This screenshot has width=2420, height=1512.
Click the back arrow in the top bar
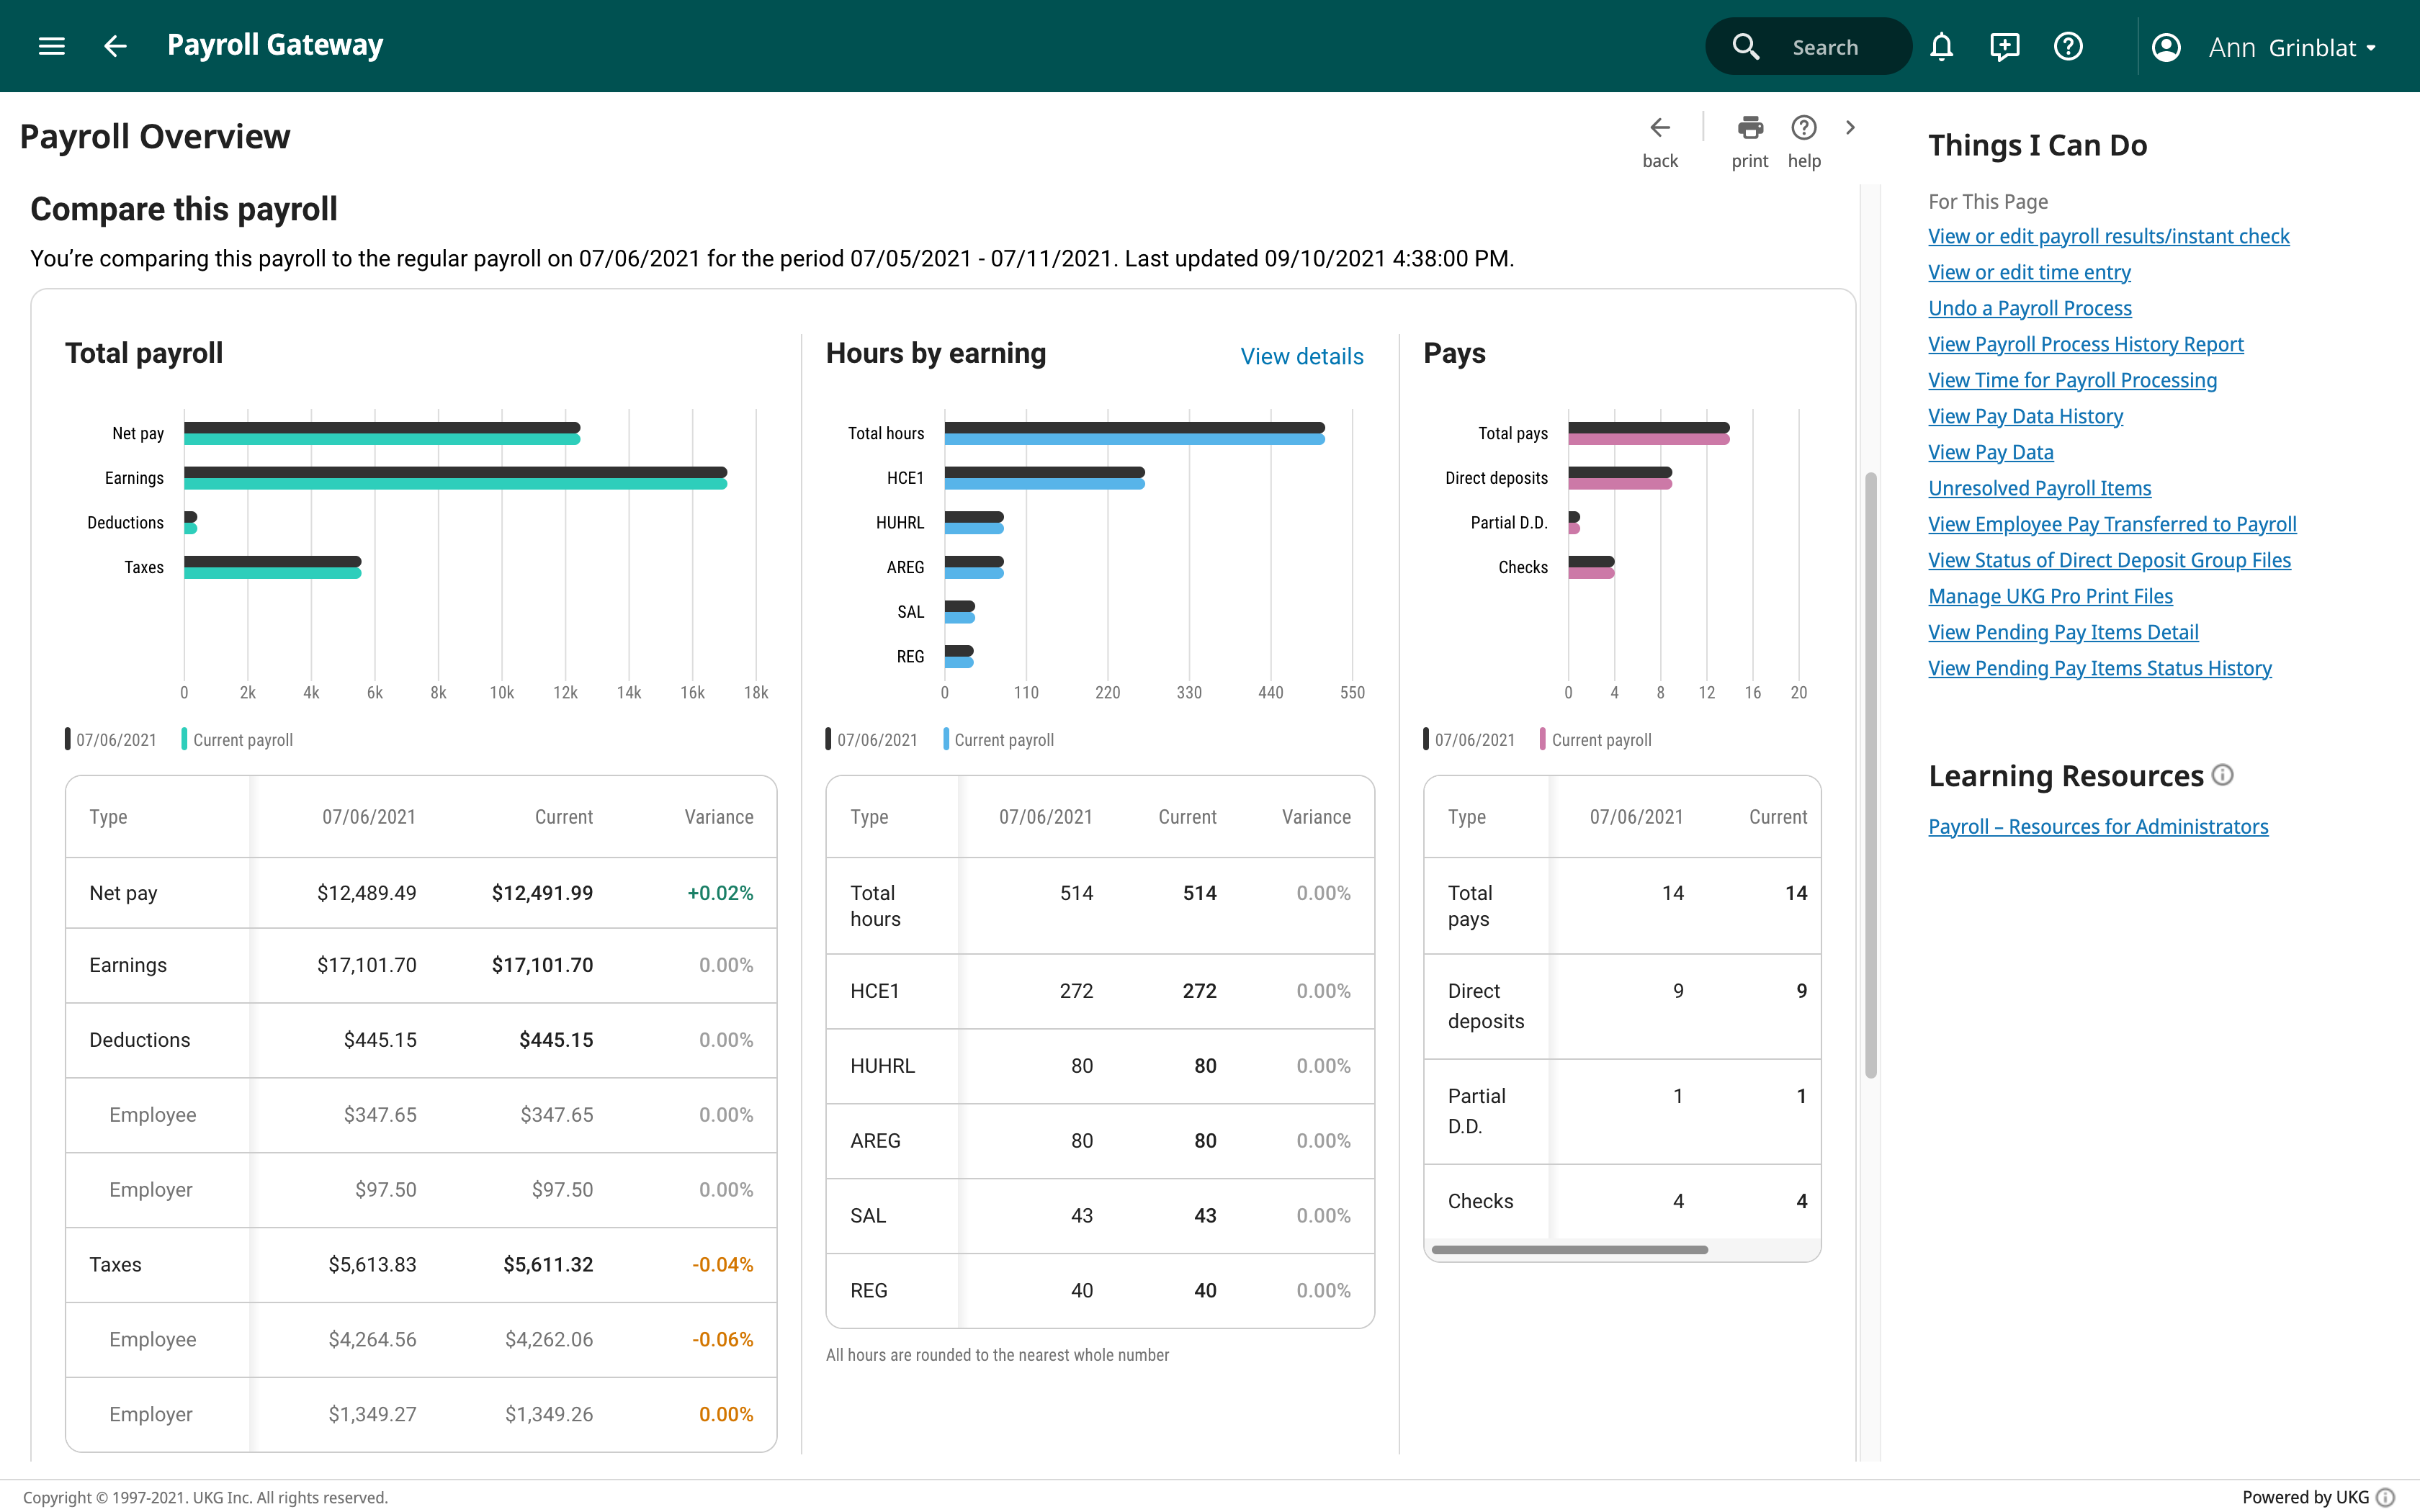point(114,46)
